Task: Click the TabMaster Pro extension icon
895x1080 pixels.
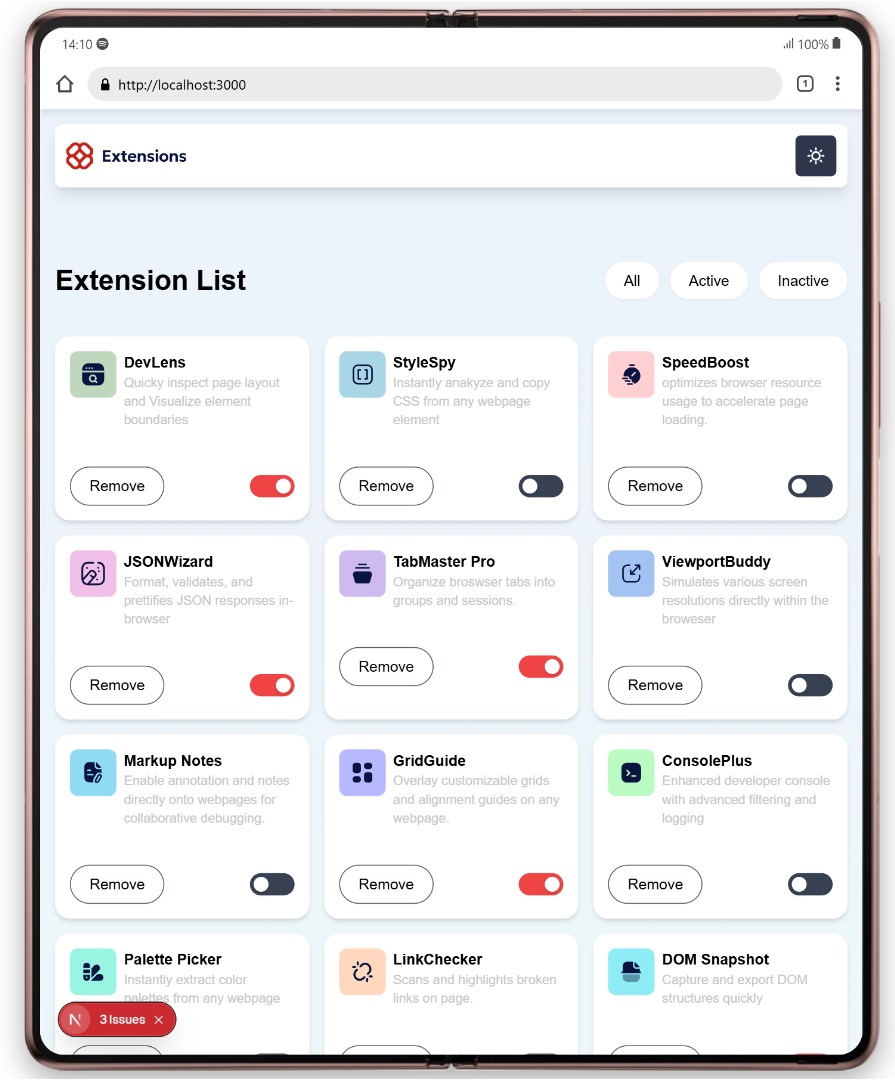Action: point(362,574)
